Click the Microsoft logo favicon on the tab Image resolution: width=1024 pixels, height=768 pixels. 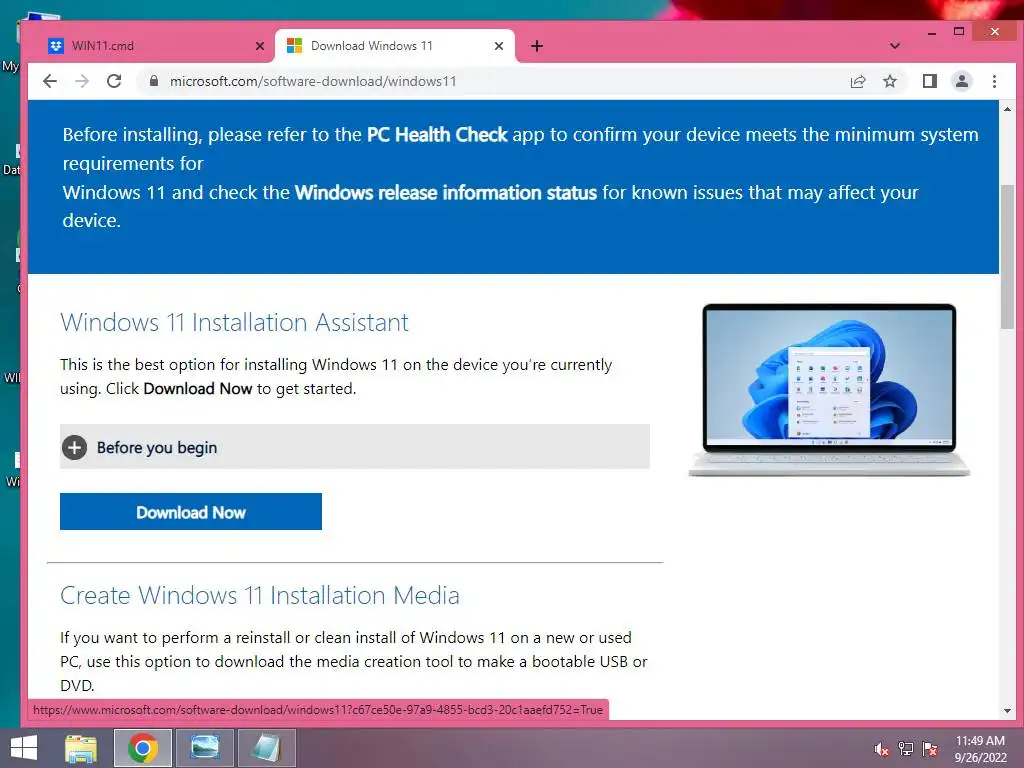(295, 46)
